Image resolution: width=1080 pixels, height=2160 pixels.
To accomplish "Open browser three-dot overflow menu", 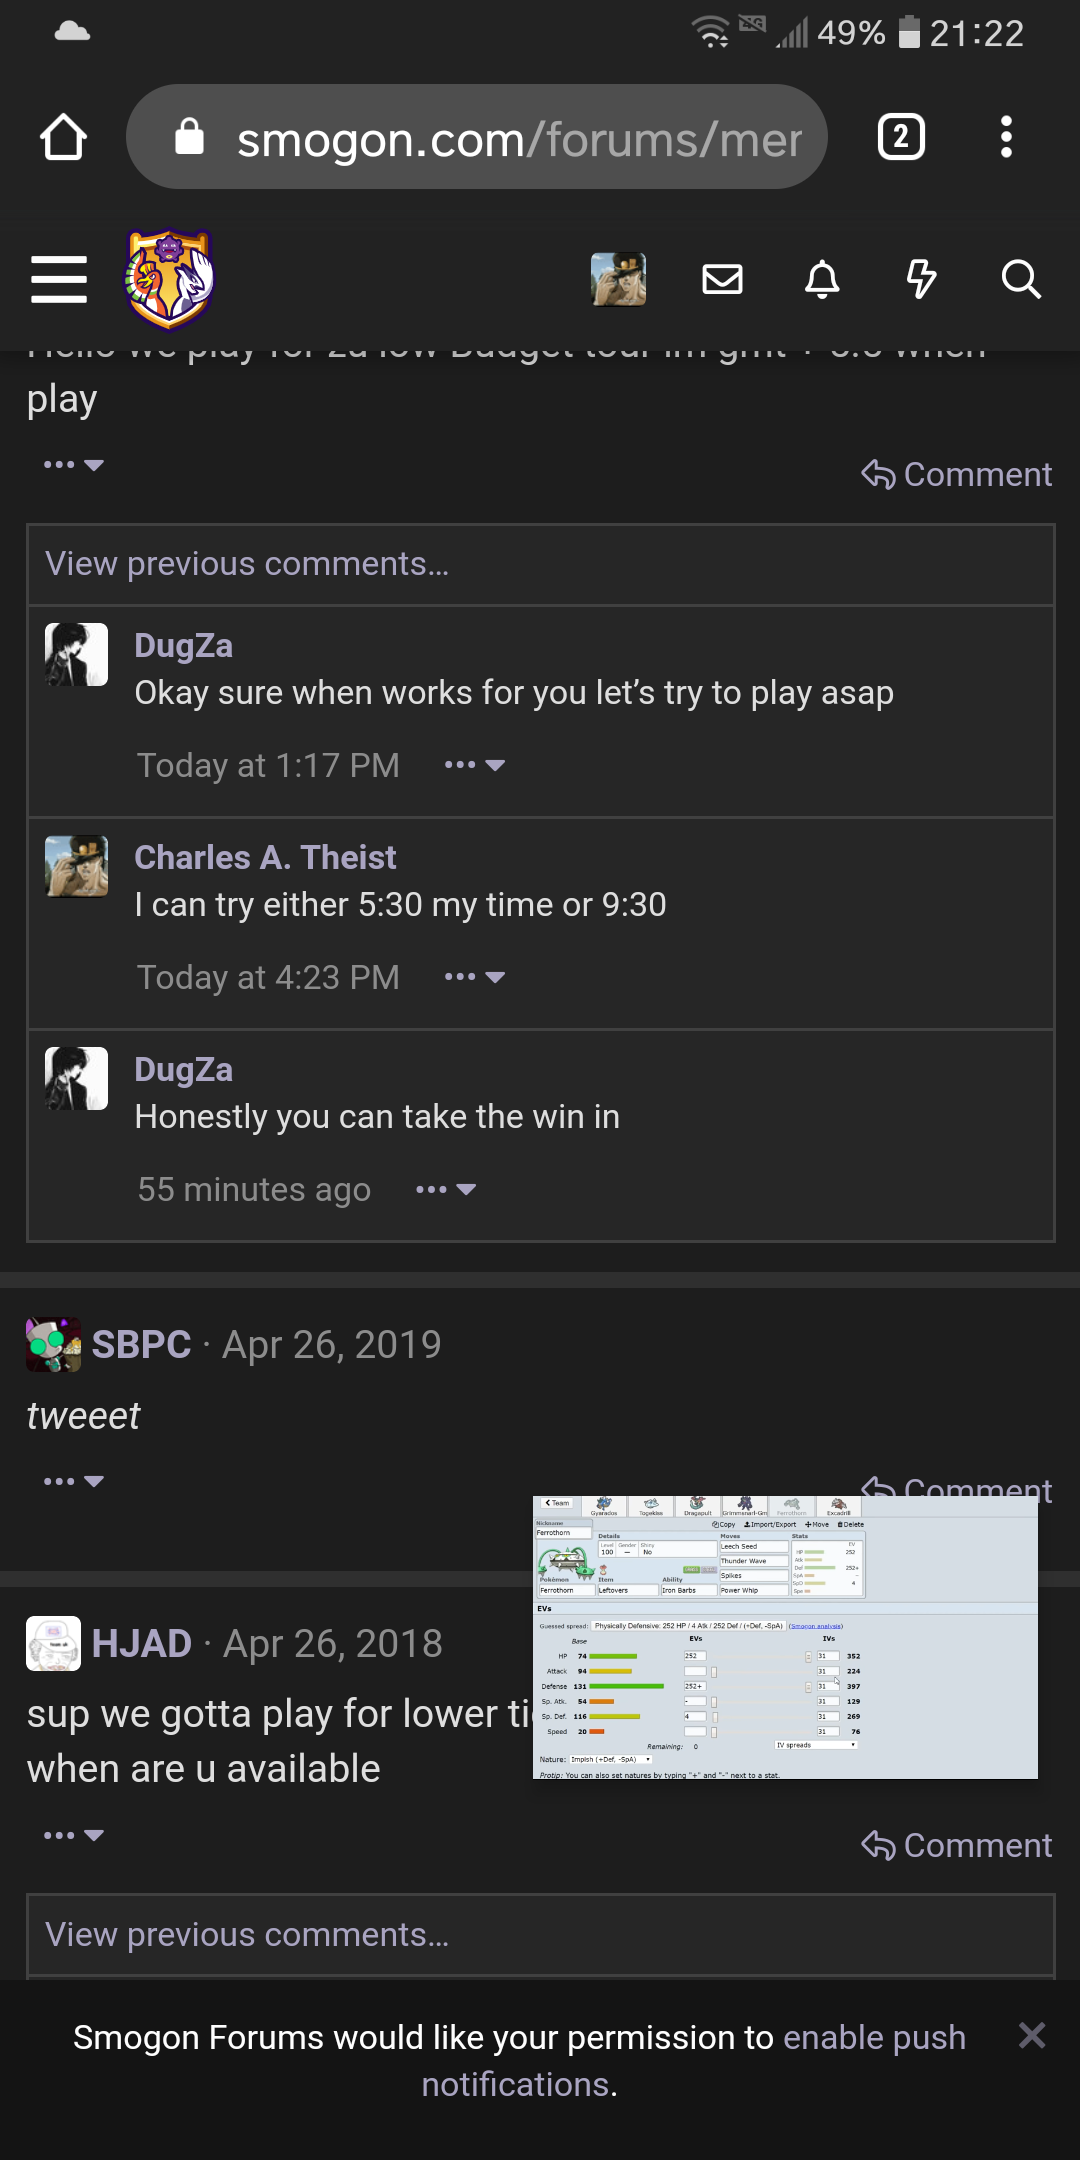I will [1006, 137].
